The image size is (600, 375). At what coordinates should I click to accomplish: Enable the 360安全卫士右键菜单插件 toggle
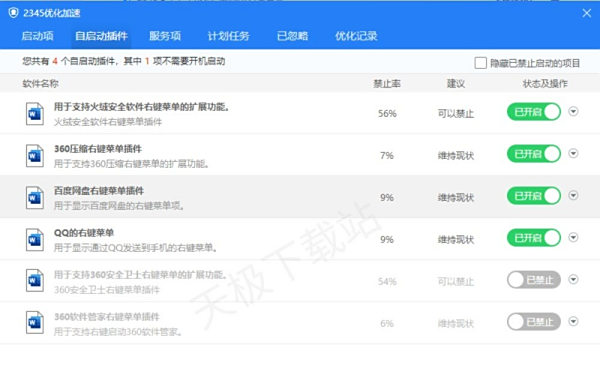tap(534, 280)
